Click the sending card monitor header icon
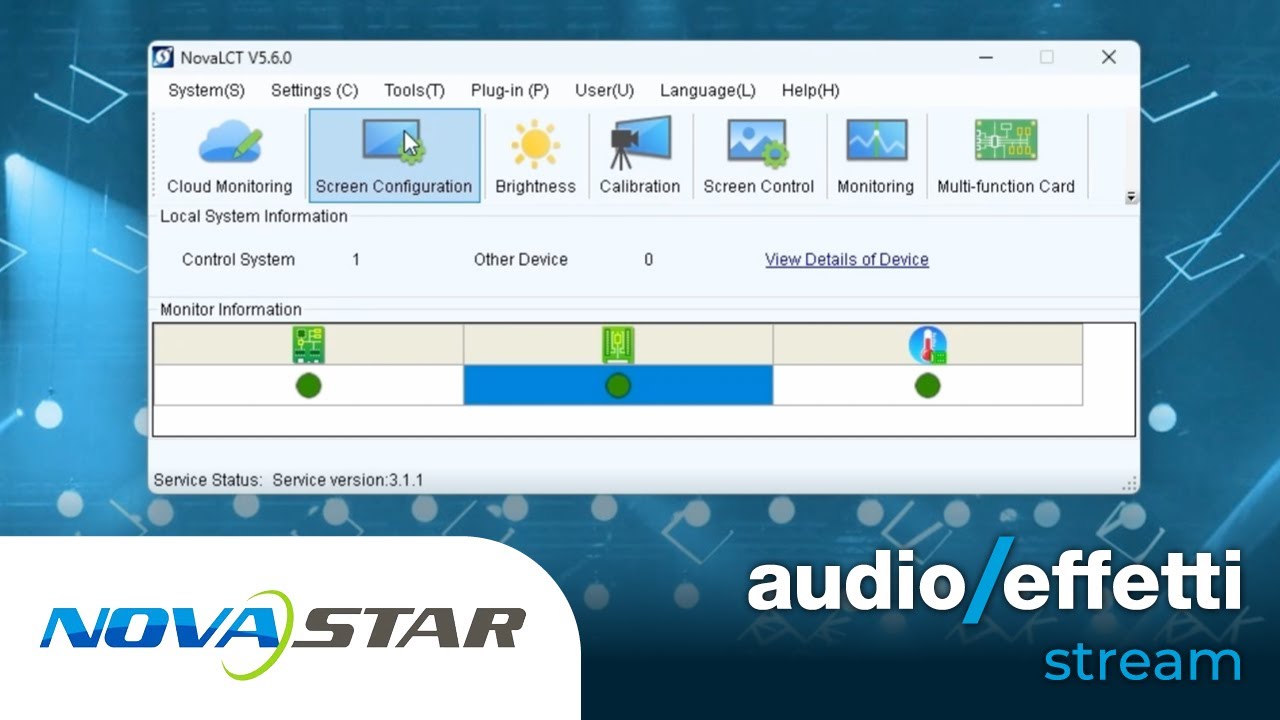This screenshot has height=720, width=1280. coord(308,345)
